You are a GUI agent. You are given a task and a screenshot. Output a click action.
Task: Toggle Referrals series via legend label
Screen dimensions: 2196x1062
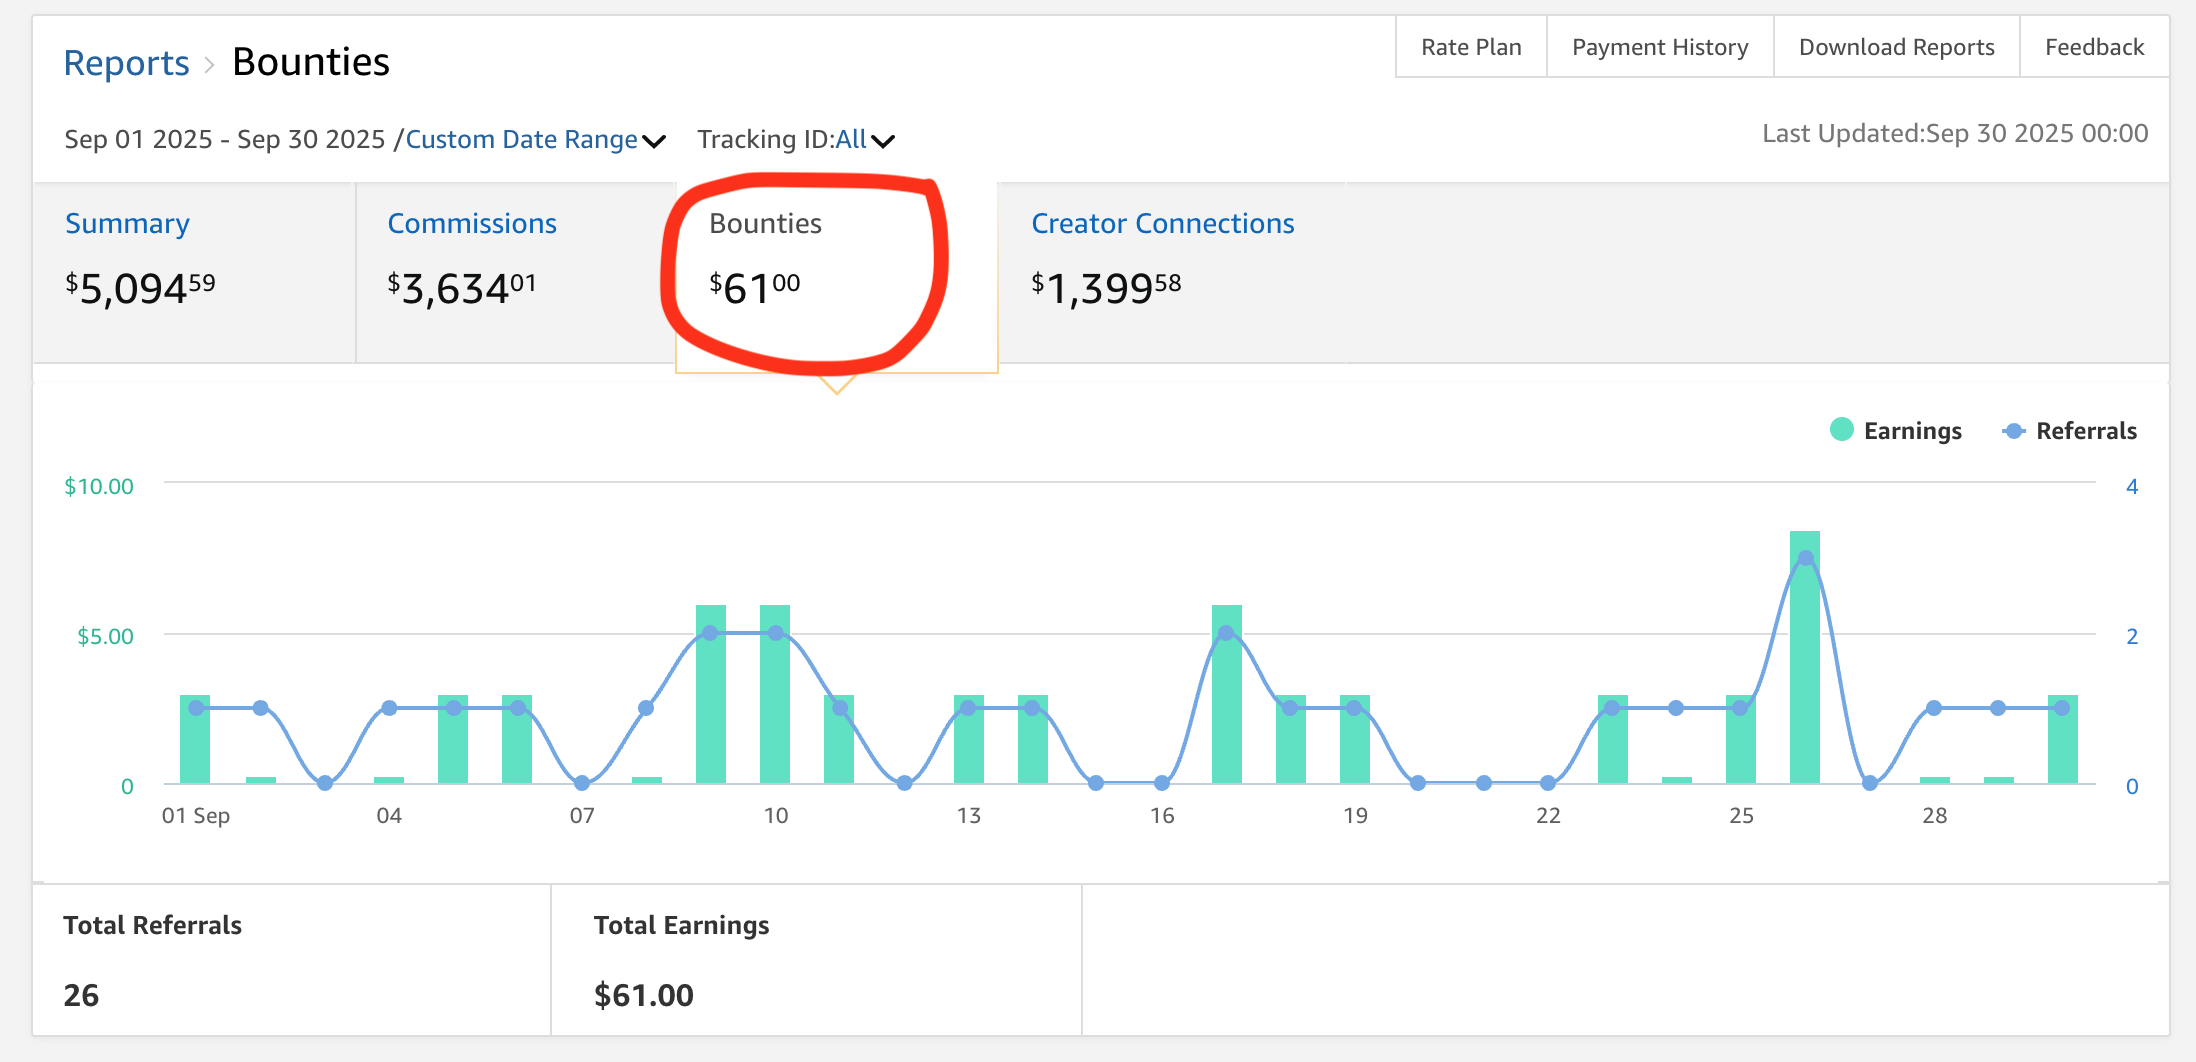click(x=2086, y=431)
